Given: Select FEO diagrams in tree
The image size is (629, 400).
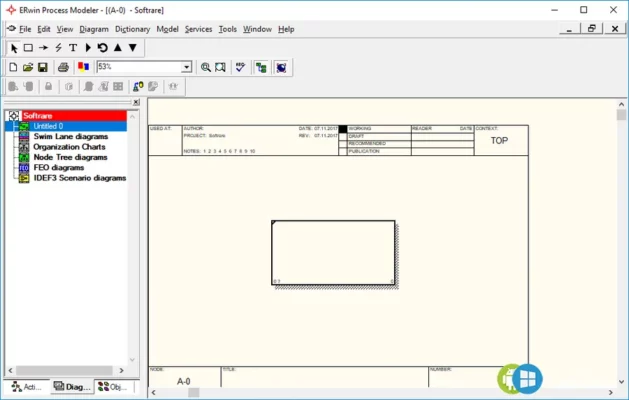Looking at the screenshot, I should tap(59, 168).
